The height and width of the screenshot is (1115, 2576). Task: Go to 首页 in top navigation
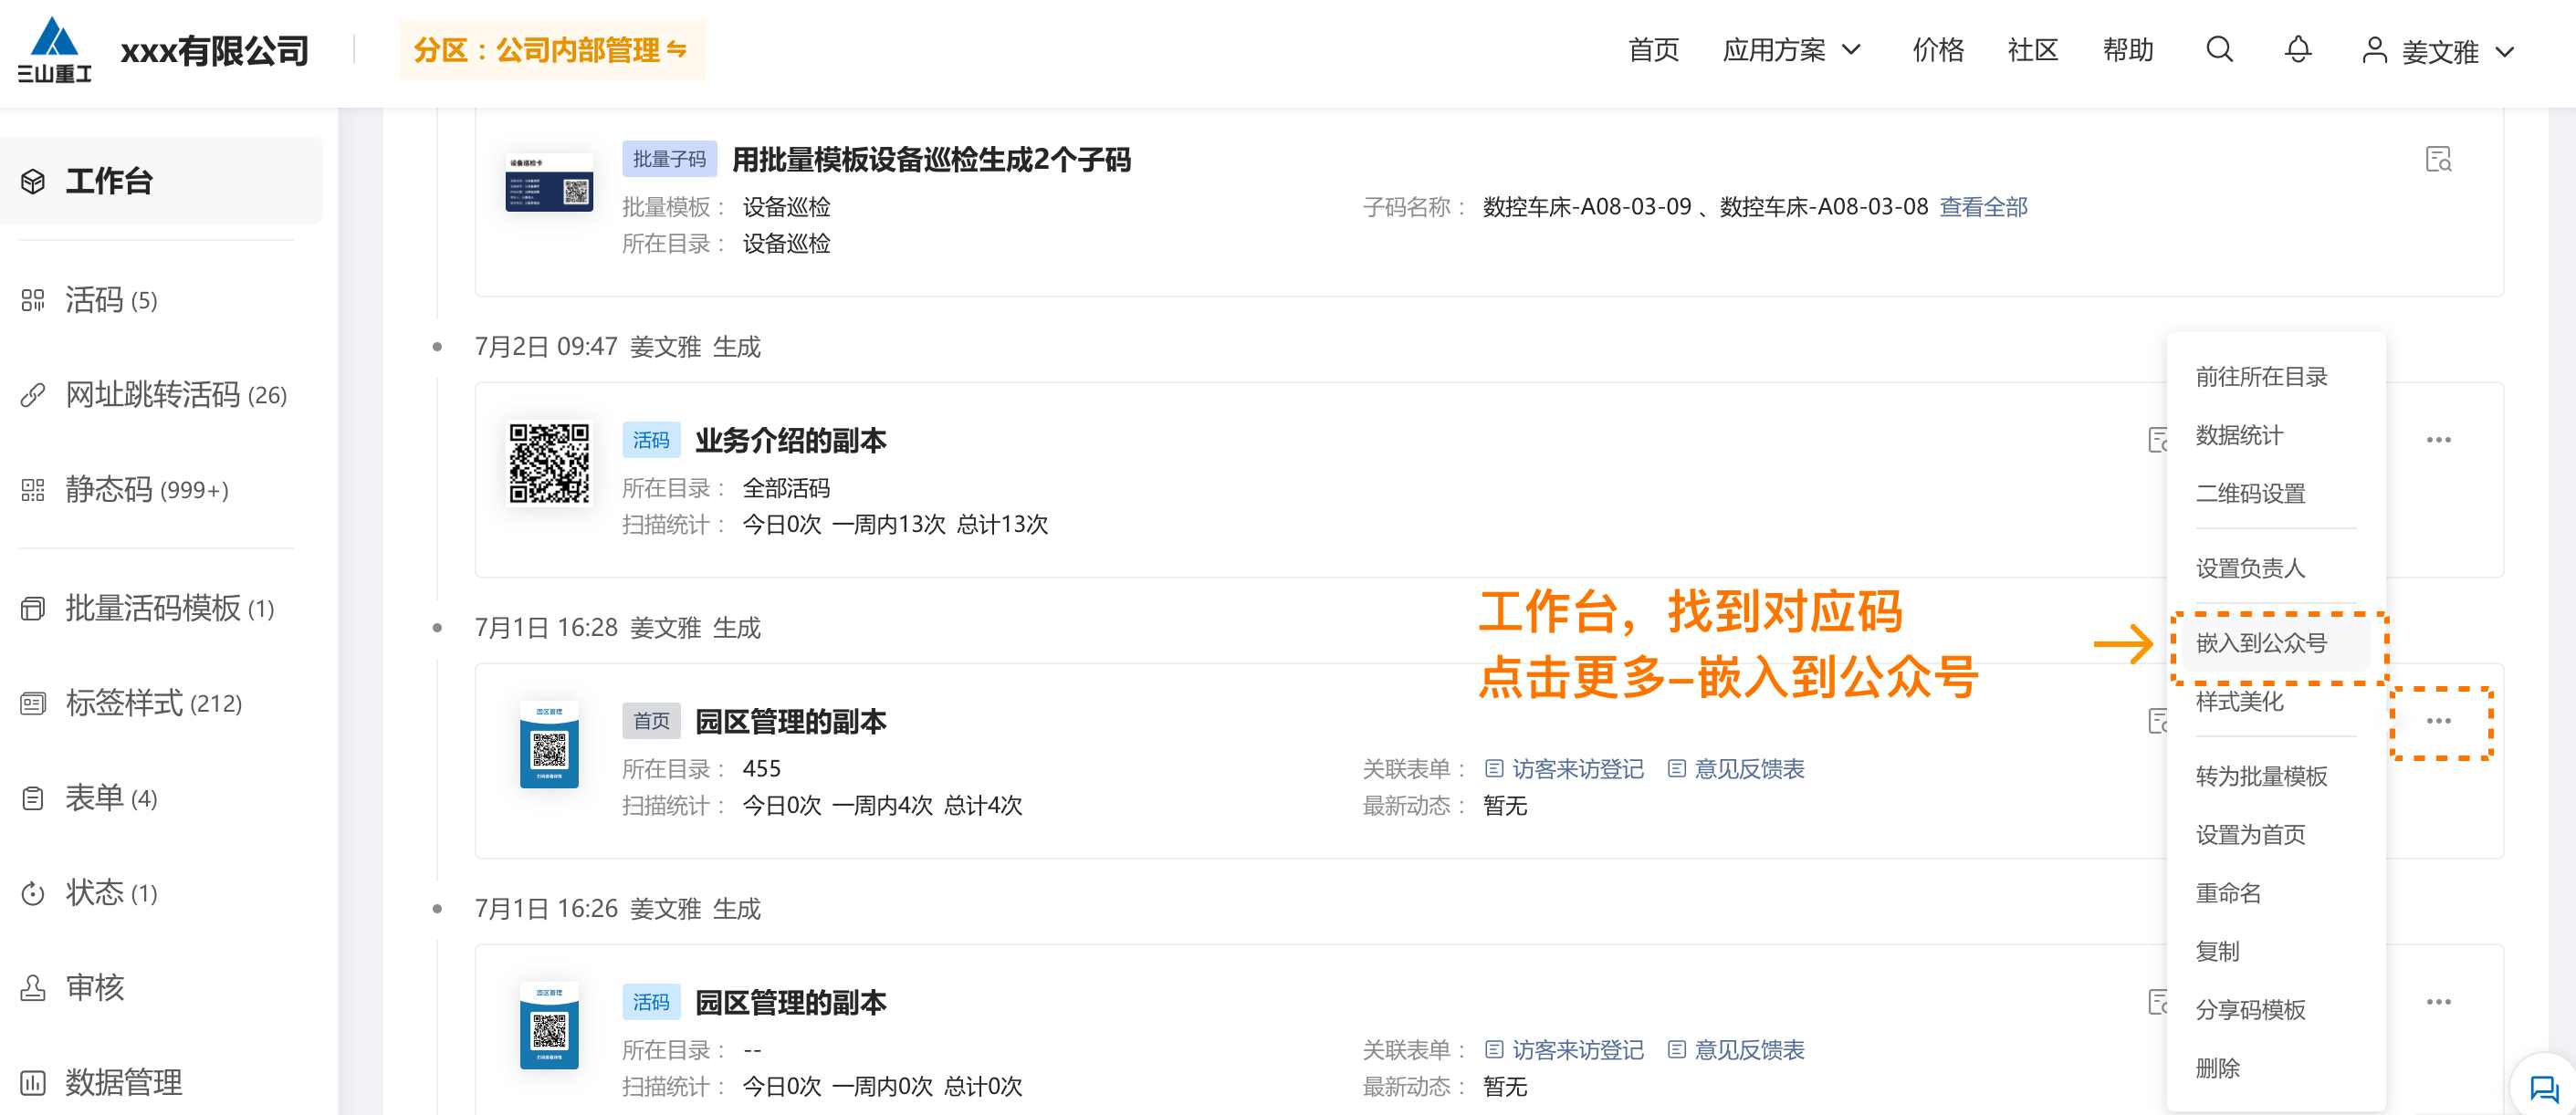(x=1653, y=49)
